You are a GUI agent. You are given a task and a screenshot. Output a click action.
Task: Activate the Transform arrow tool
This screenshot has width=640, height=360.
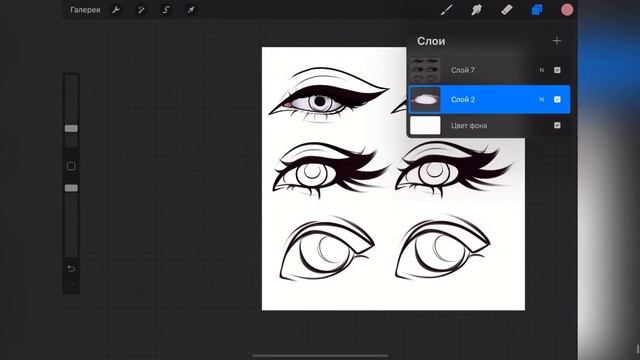coord(191,10)
